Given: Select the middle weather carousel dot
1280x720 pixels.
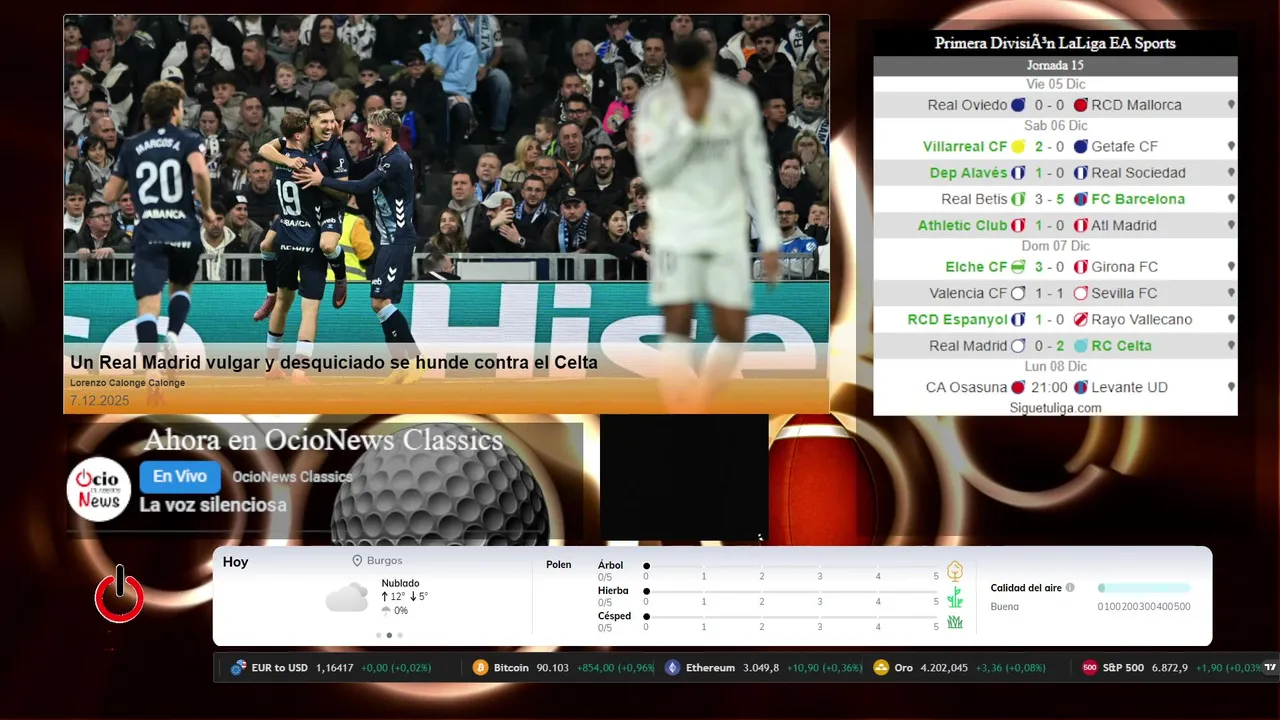Looking at the screenshot, I should tap(389, 635).
